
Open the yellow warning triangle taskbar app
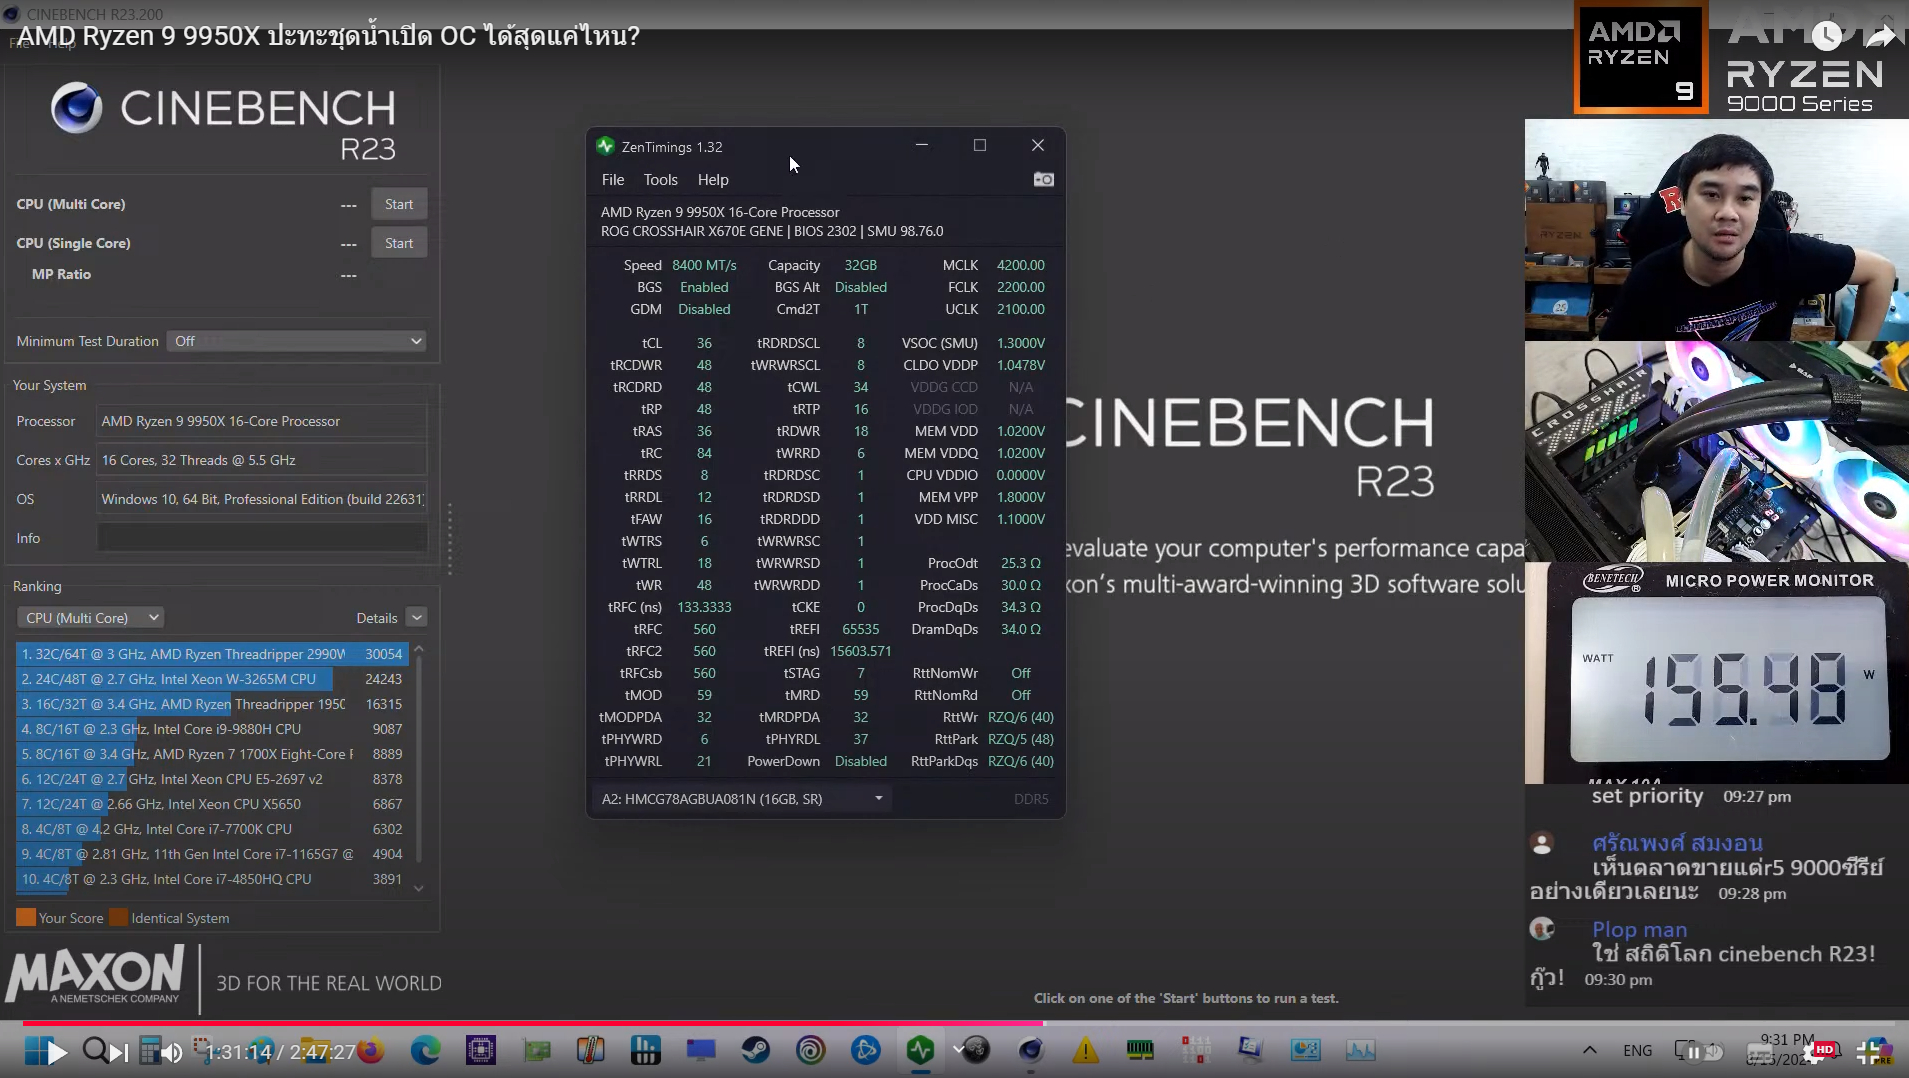[x=1085, y=1050]
